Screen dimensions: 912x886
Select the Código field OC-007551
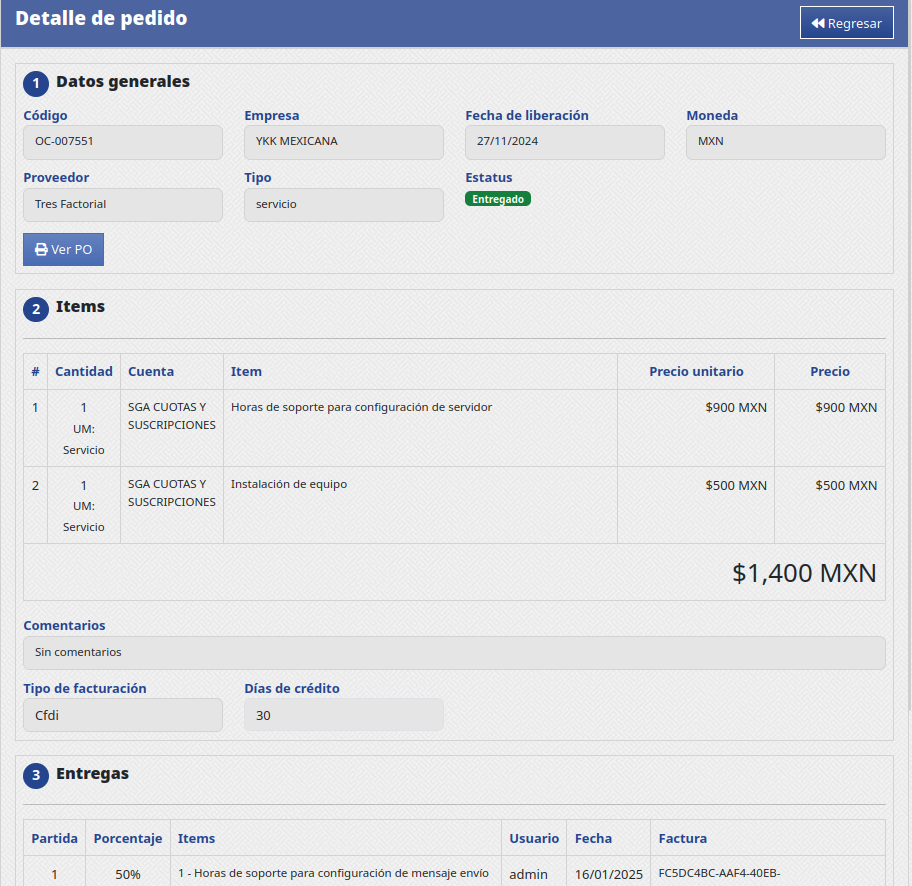tap(123, 142)
